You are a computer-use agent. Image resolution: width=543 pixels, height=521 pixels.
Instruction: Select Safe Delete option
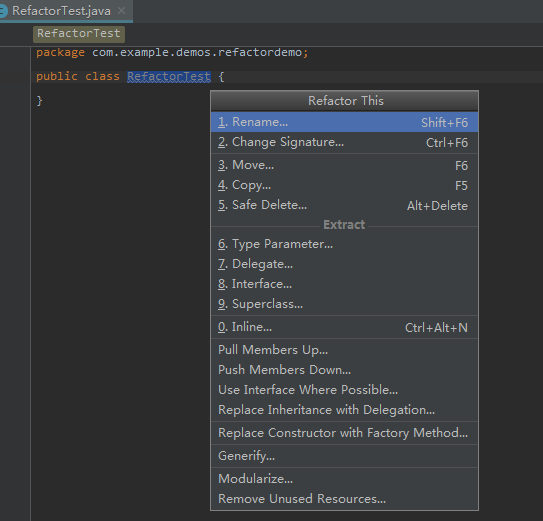tap(344, 205)
